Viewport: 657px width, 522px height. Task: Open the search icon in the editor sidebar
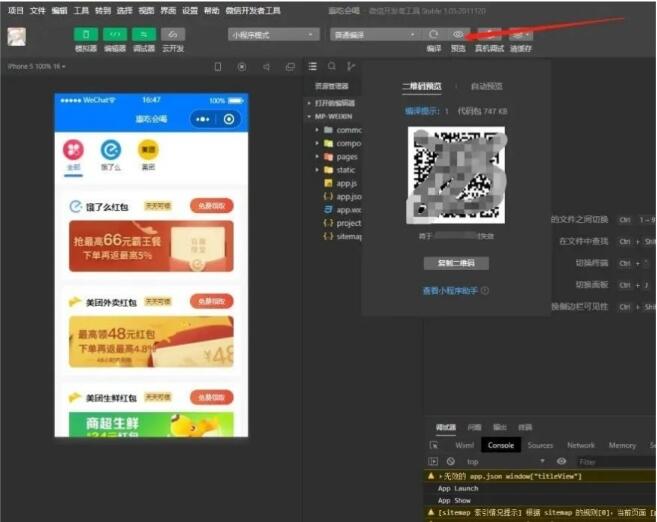pyautogui.click(x=332, y=66)
